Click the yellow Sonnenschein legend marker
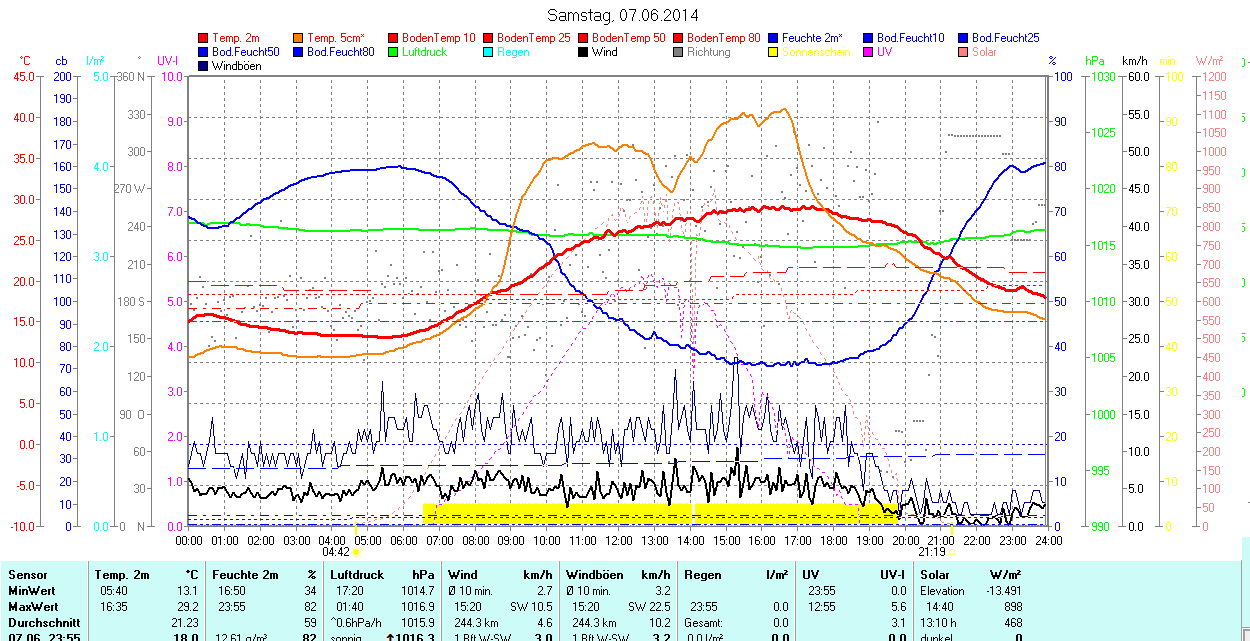 [x=774, y=52]
